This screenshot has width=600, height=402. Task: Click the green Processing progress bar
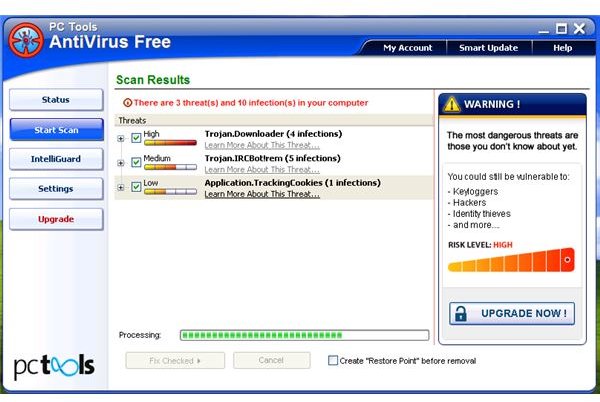click(x=304, y=335)
